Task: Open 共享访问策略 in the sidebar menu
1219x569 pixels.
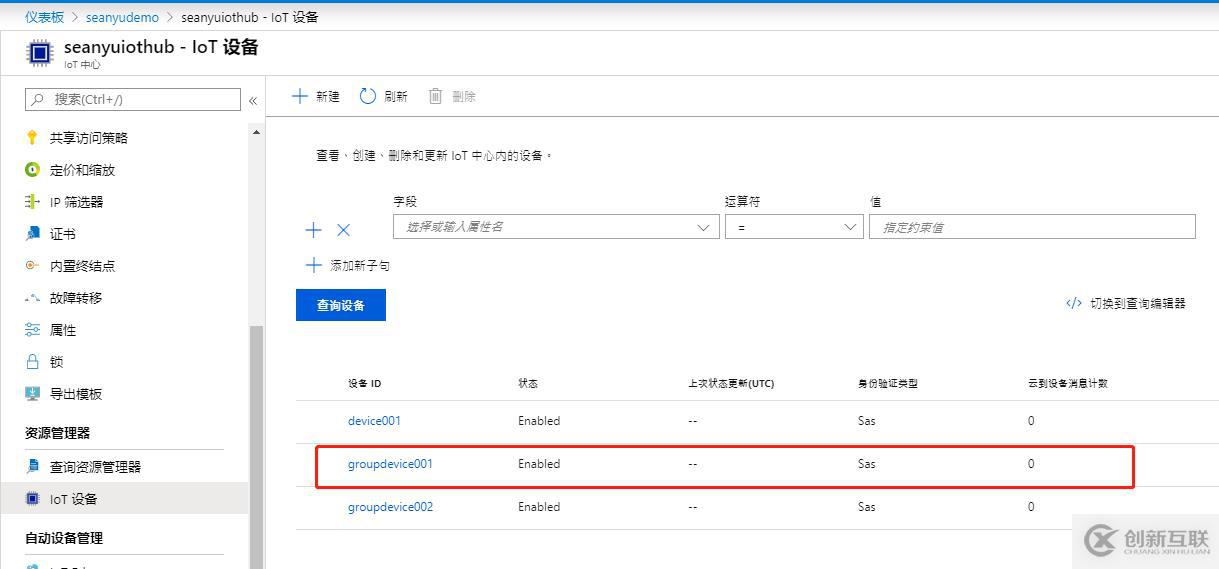Action: coord(89,138)
